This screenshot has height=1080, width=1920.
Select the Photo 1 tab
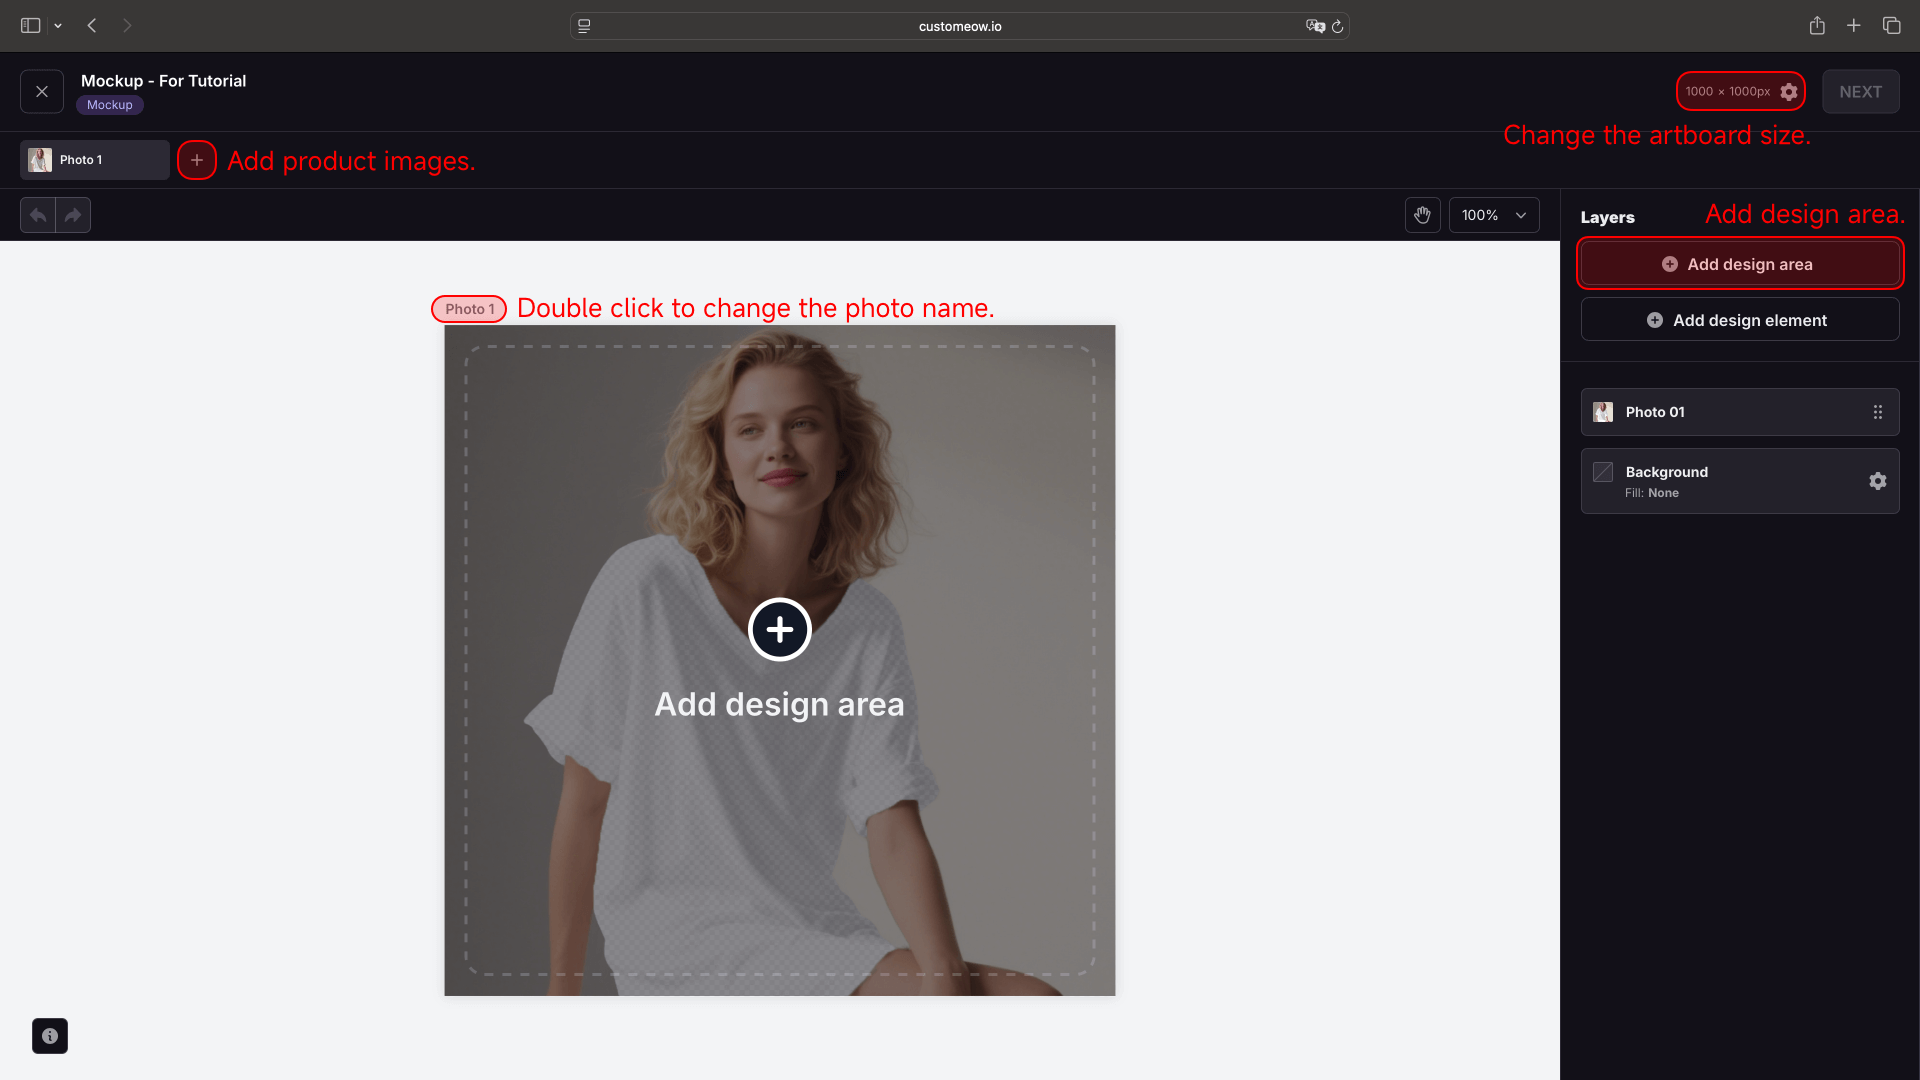tap(95, 160)
